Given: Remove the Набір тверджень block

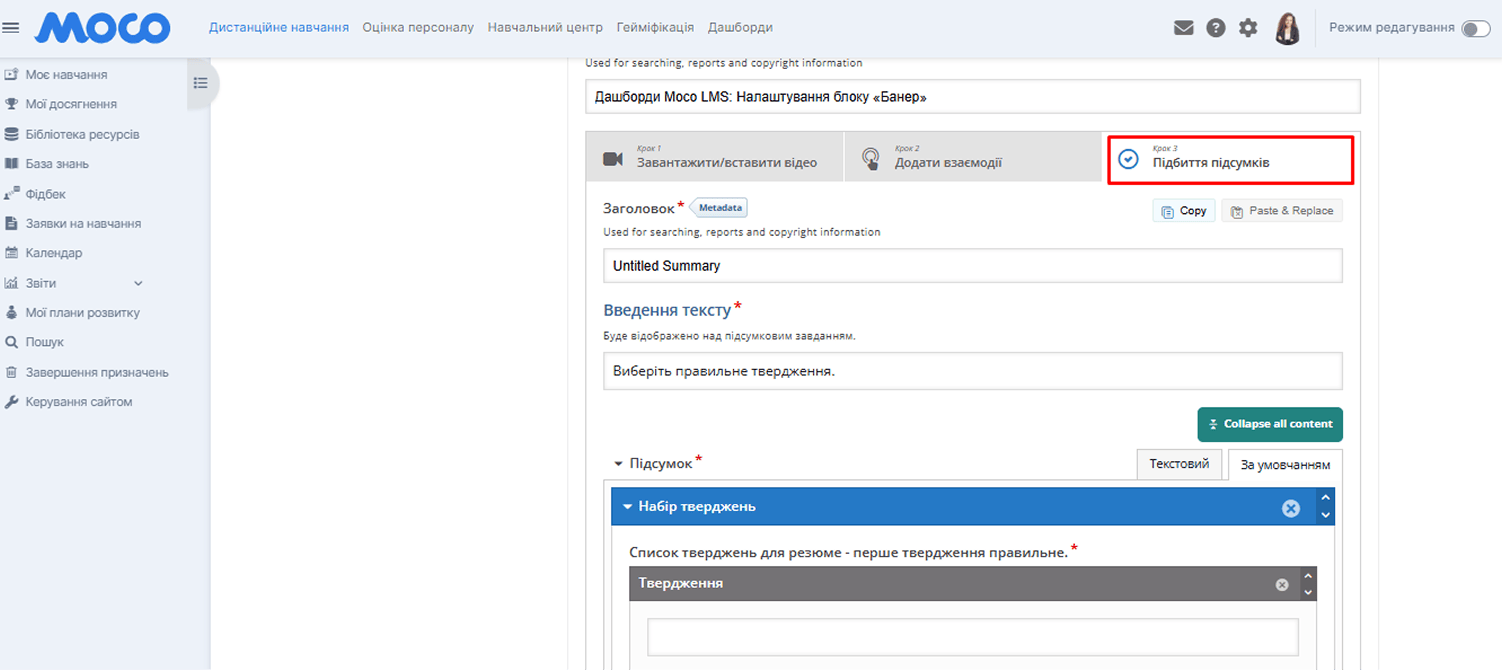Looking at the screenshot, I should point(1290,508).
